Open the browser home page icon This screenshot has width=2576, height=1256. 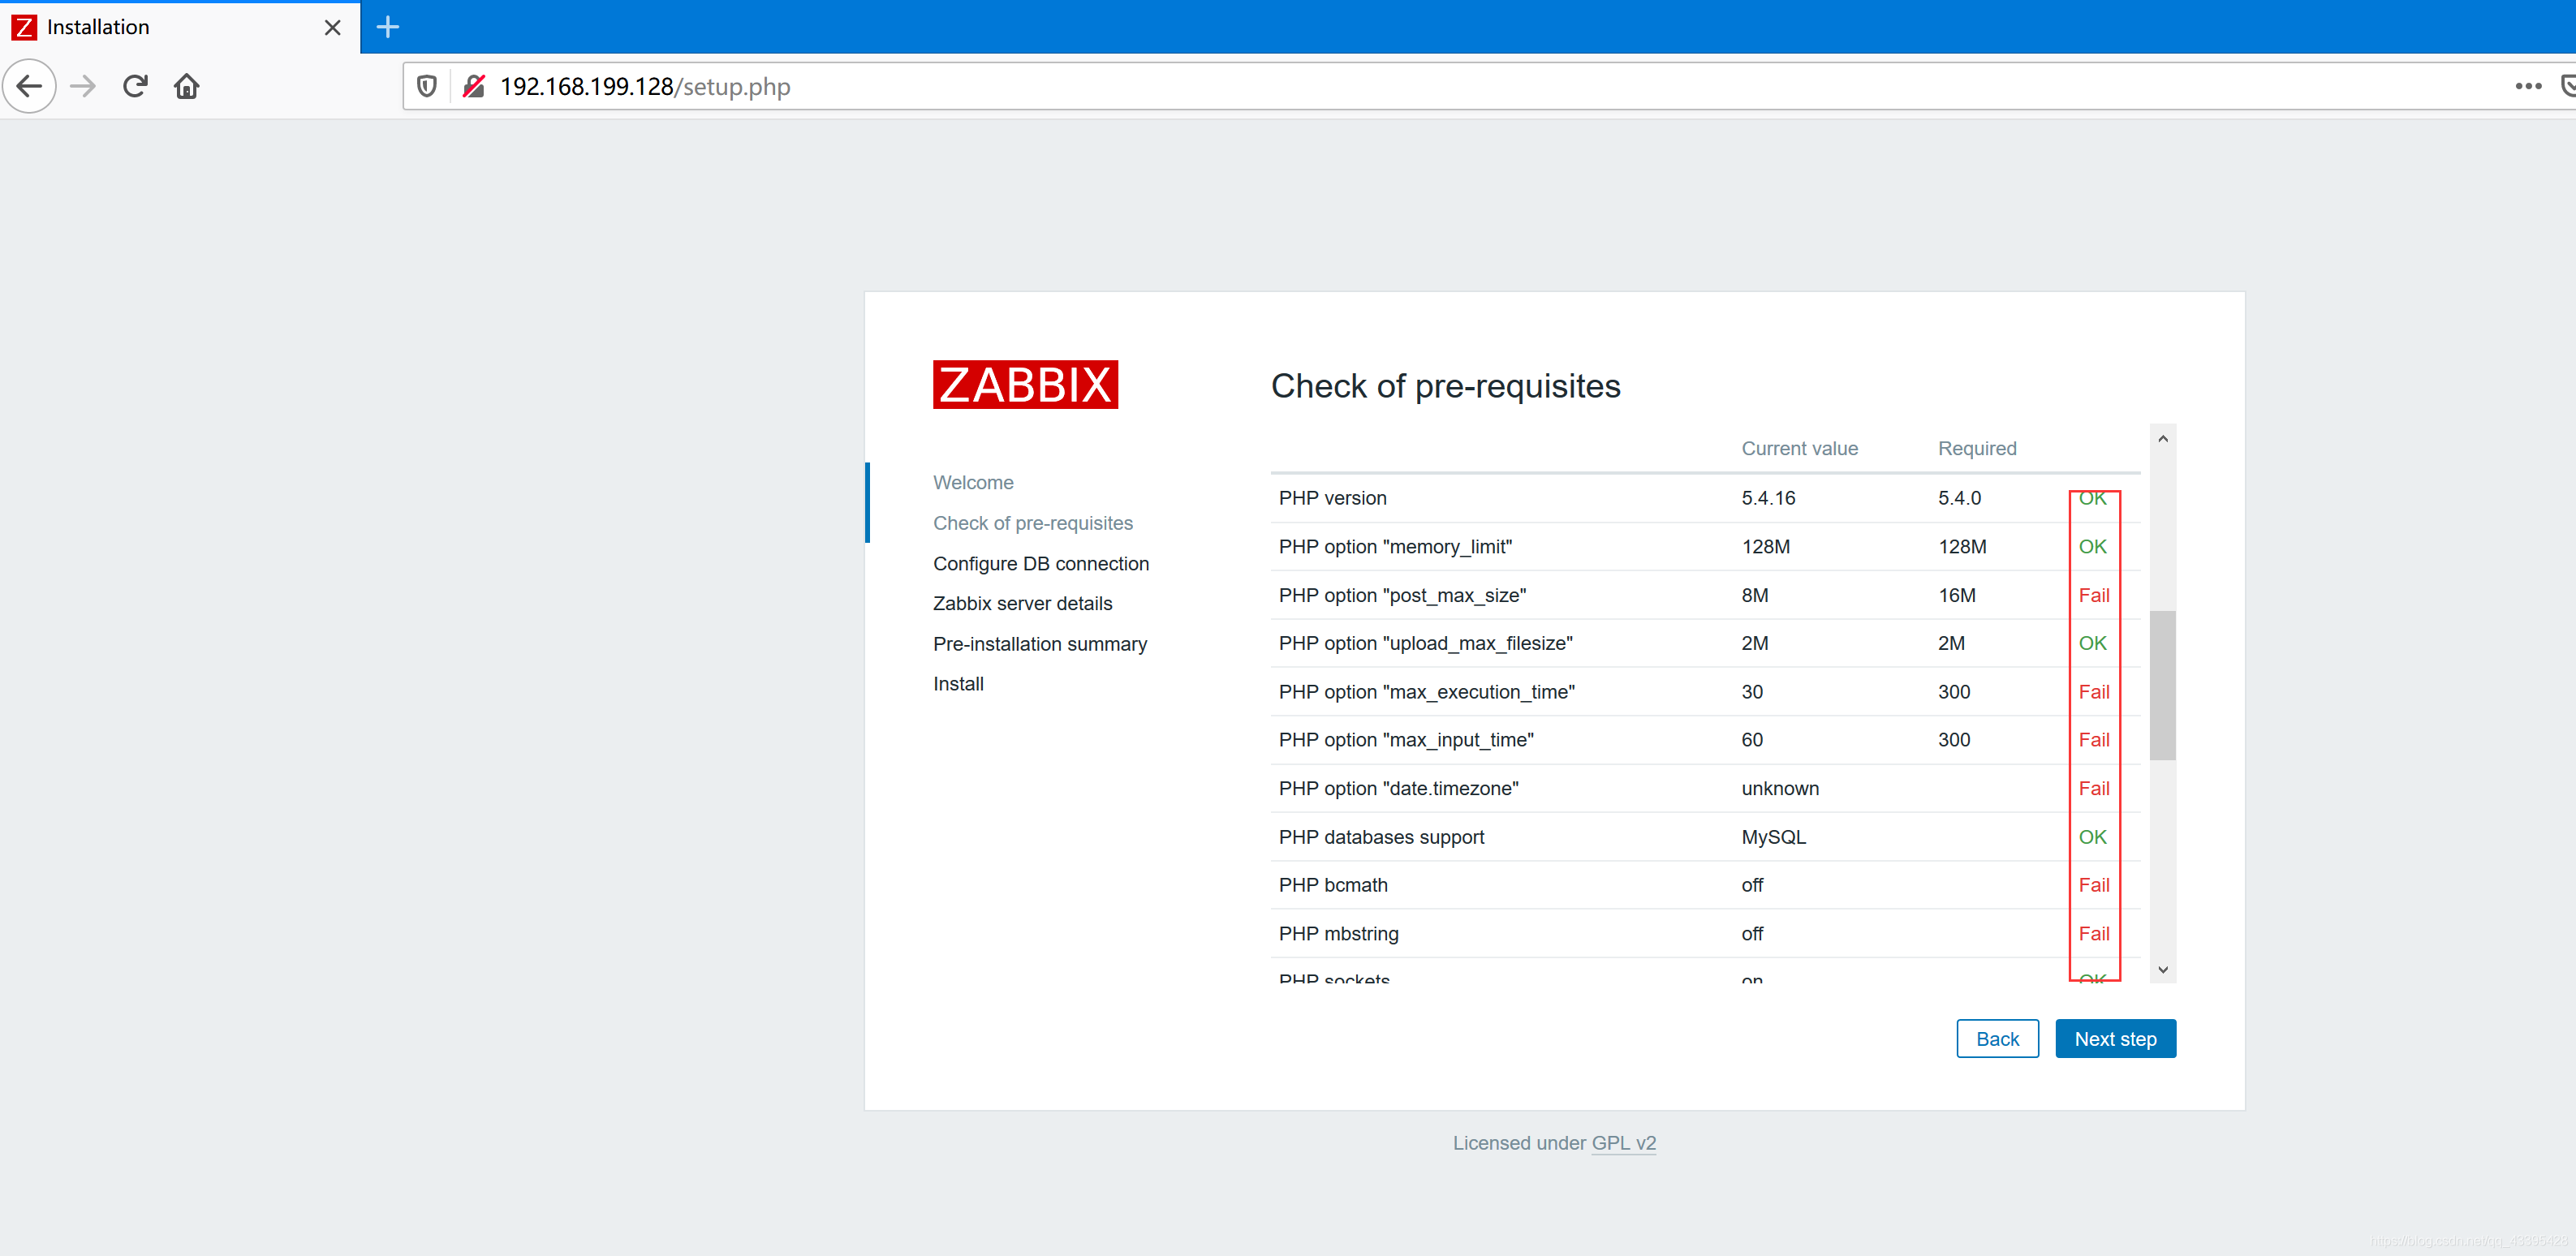pyautogui.click(x=187, y=87)
